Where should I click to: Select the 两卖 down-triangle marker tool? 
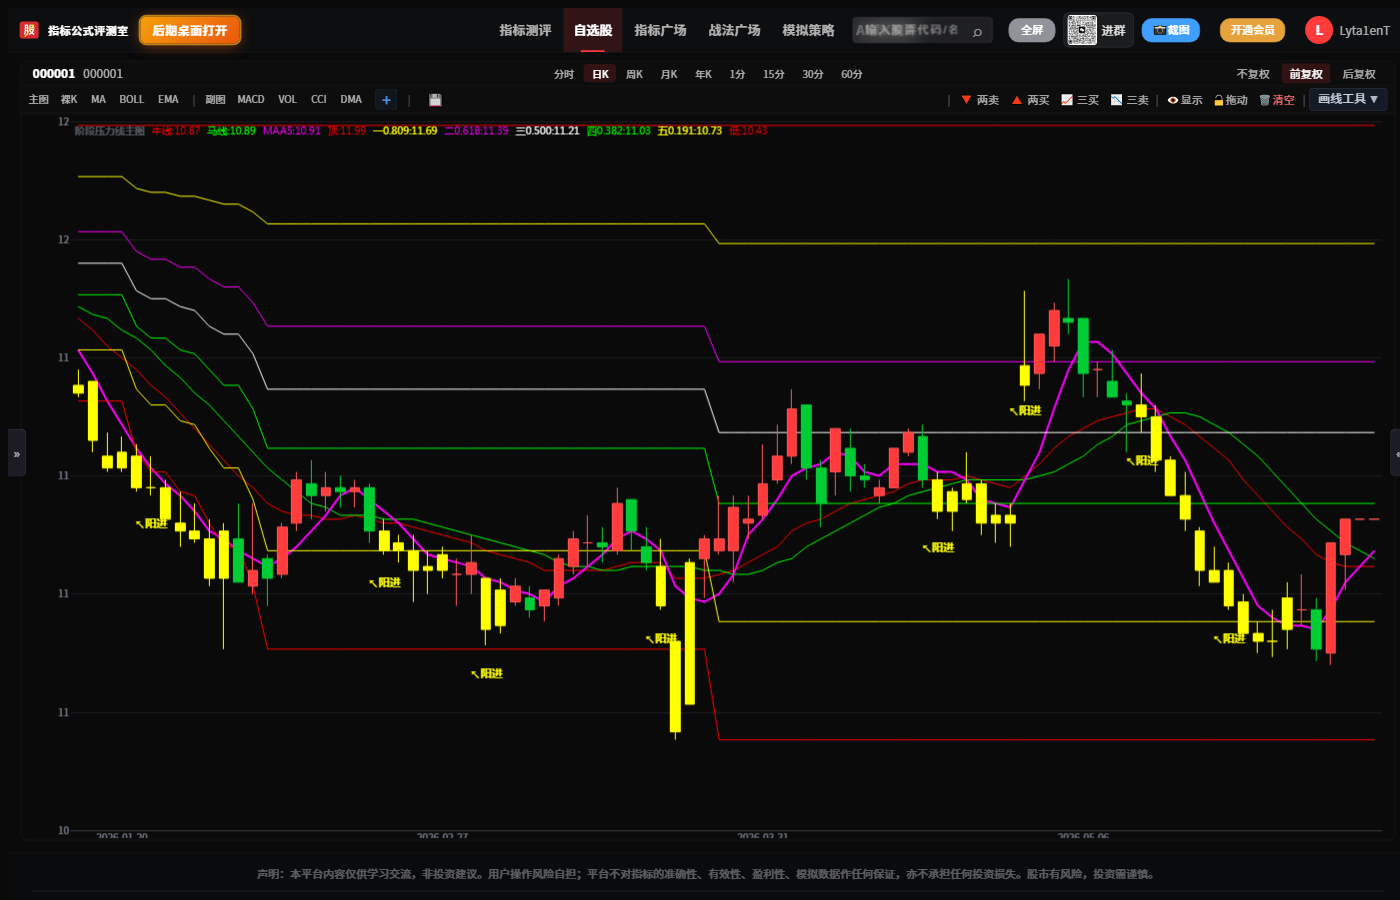pyautogui.click(x=980, y=100)
